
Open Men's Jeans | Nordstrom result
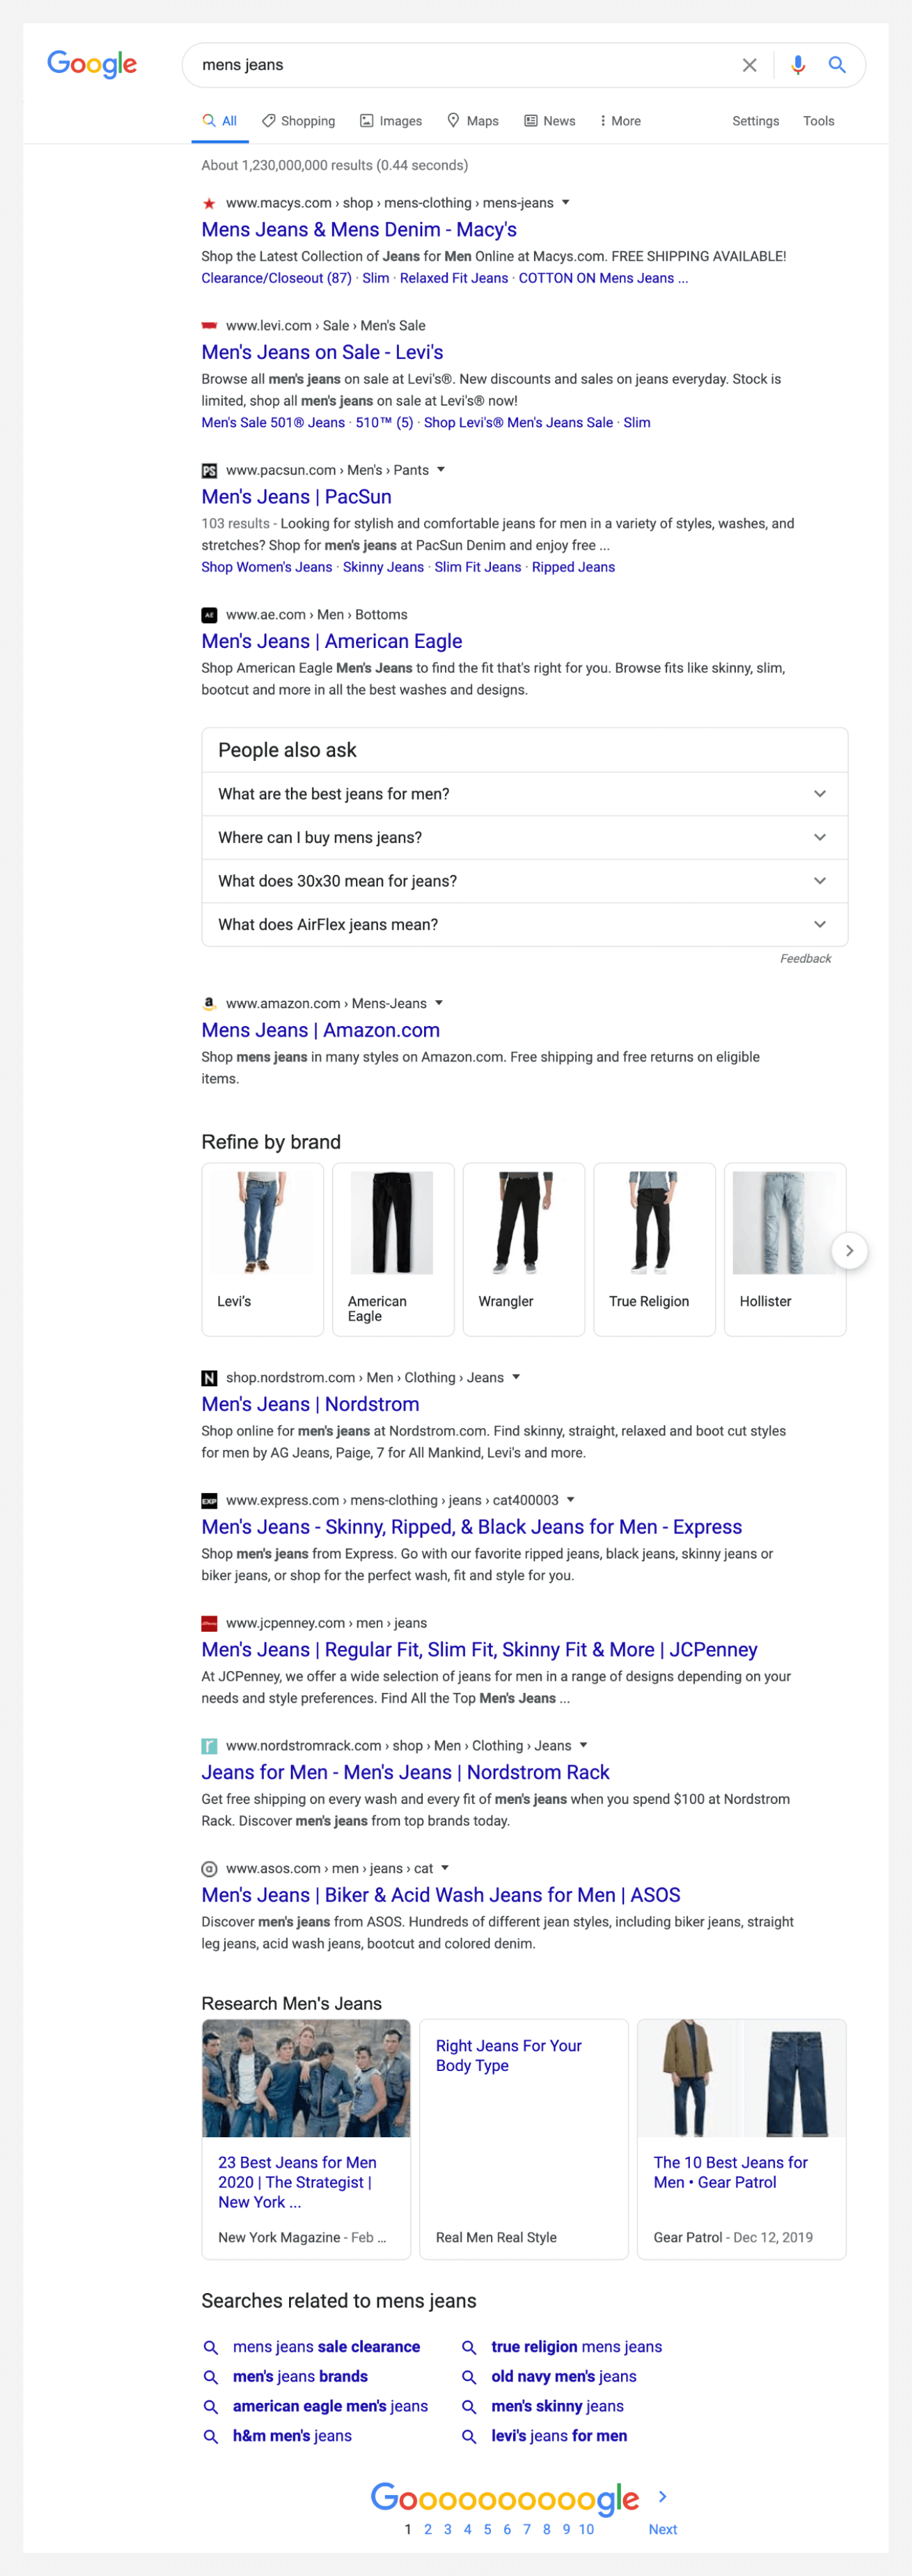(x=310, y=1404)
